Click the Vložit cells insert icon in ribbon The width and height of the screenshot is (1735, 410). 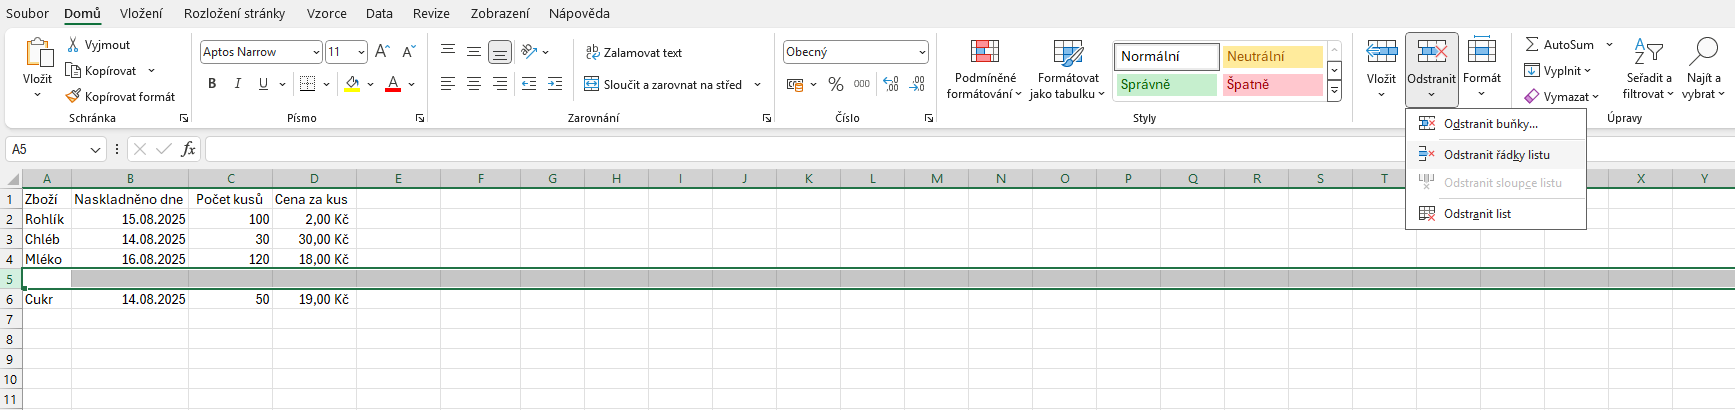tap(1382, 52)
